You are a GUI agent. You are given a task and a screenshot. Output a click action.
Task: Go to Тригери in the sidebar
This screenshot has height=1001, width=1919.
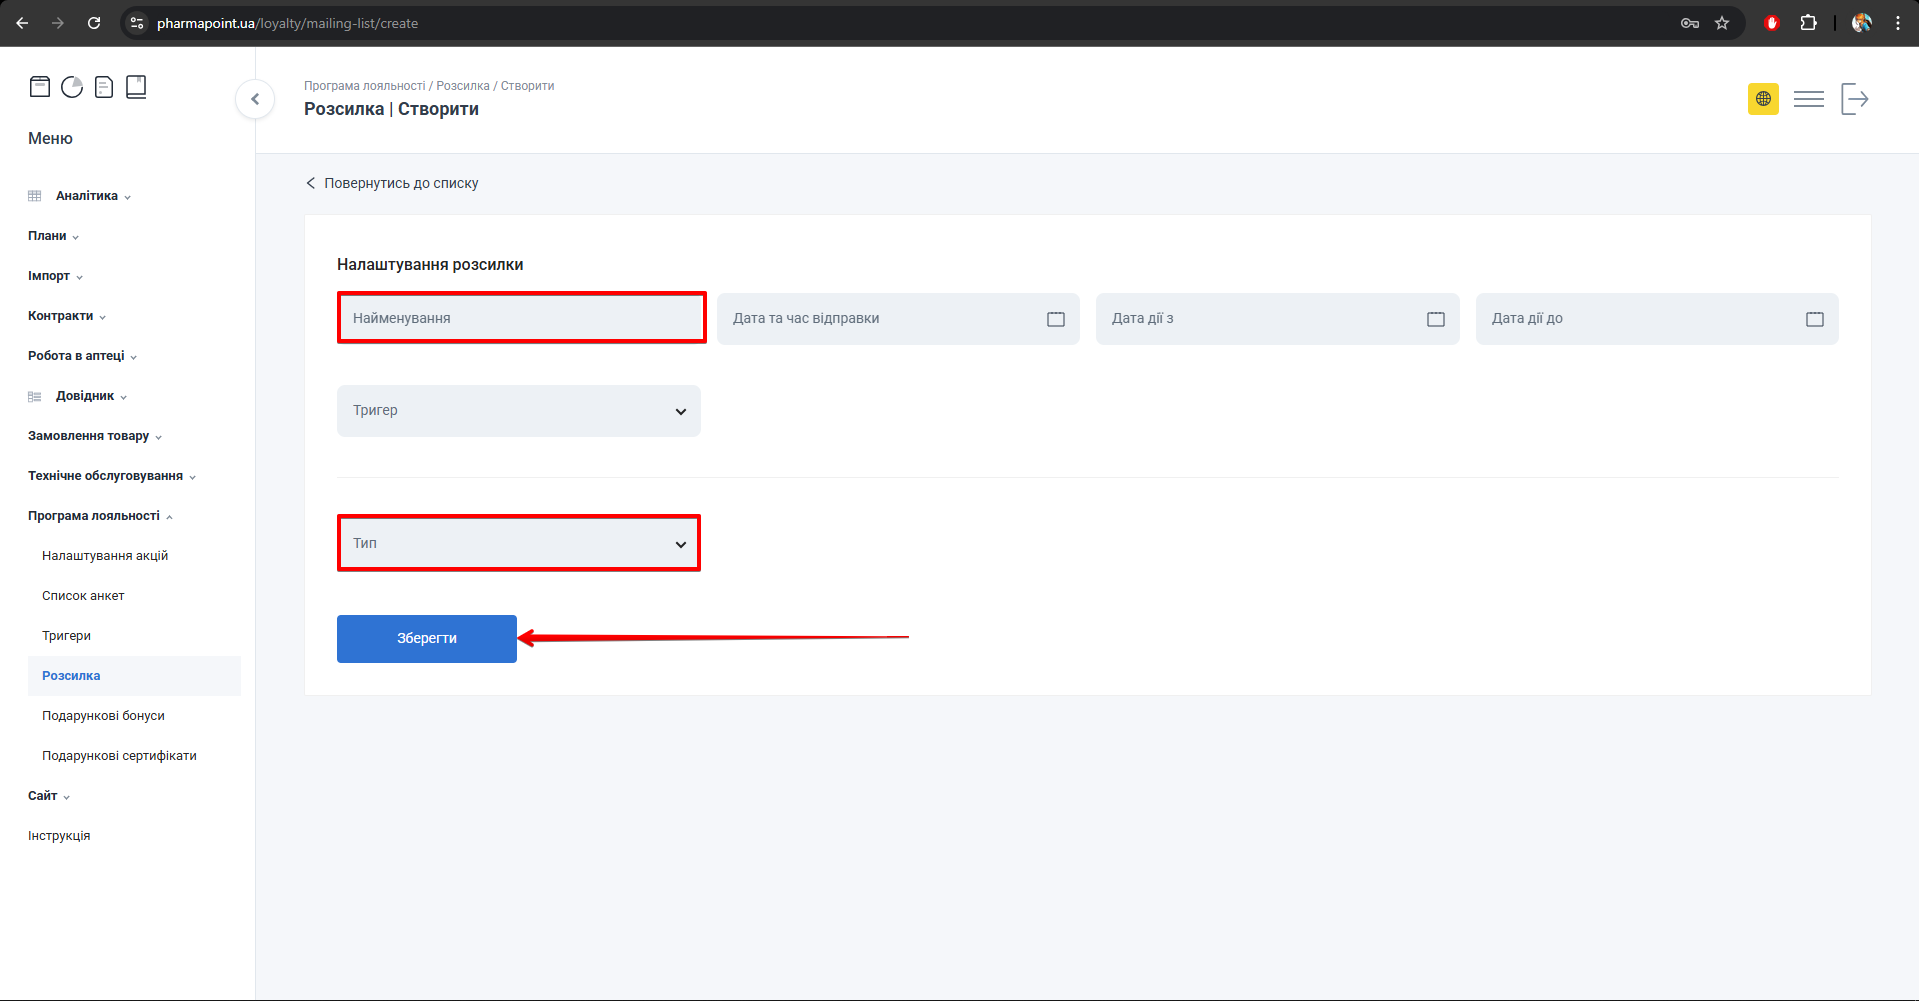point(66,636)
